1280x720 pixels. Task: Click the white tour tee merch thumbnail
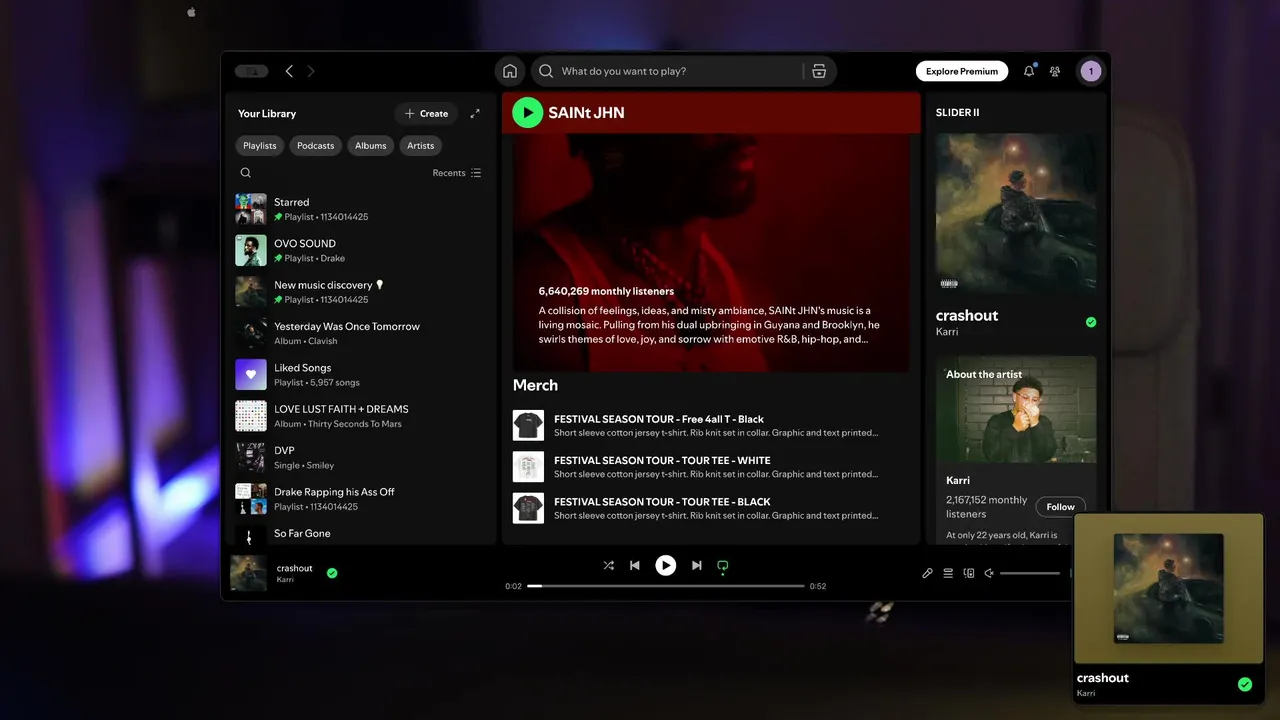coord(528,467)
